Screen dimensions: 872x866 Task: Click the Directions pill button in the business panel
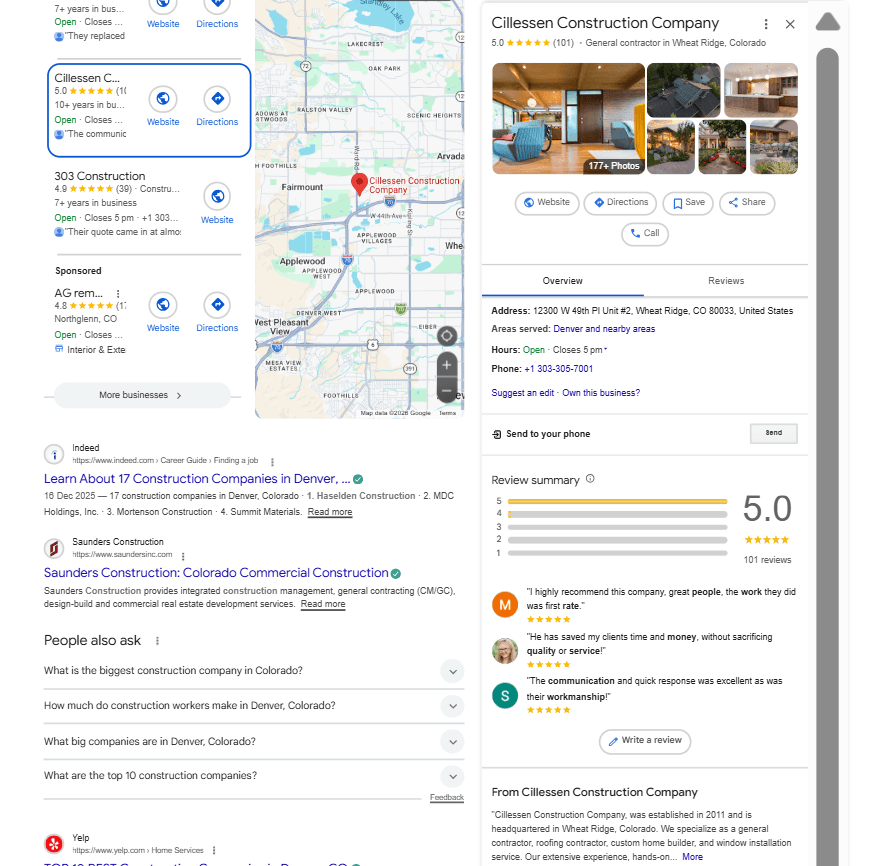620,202
